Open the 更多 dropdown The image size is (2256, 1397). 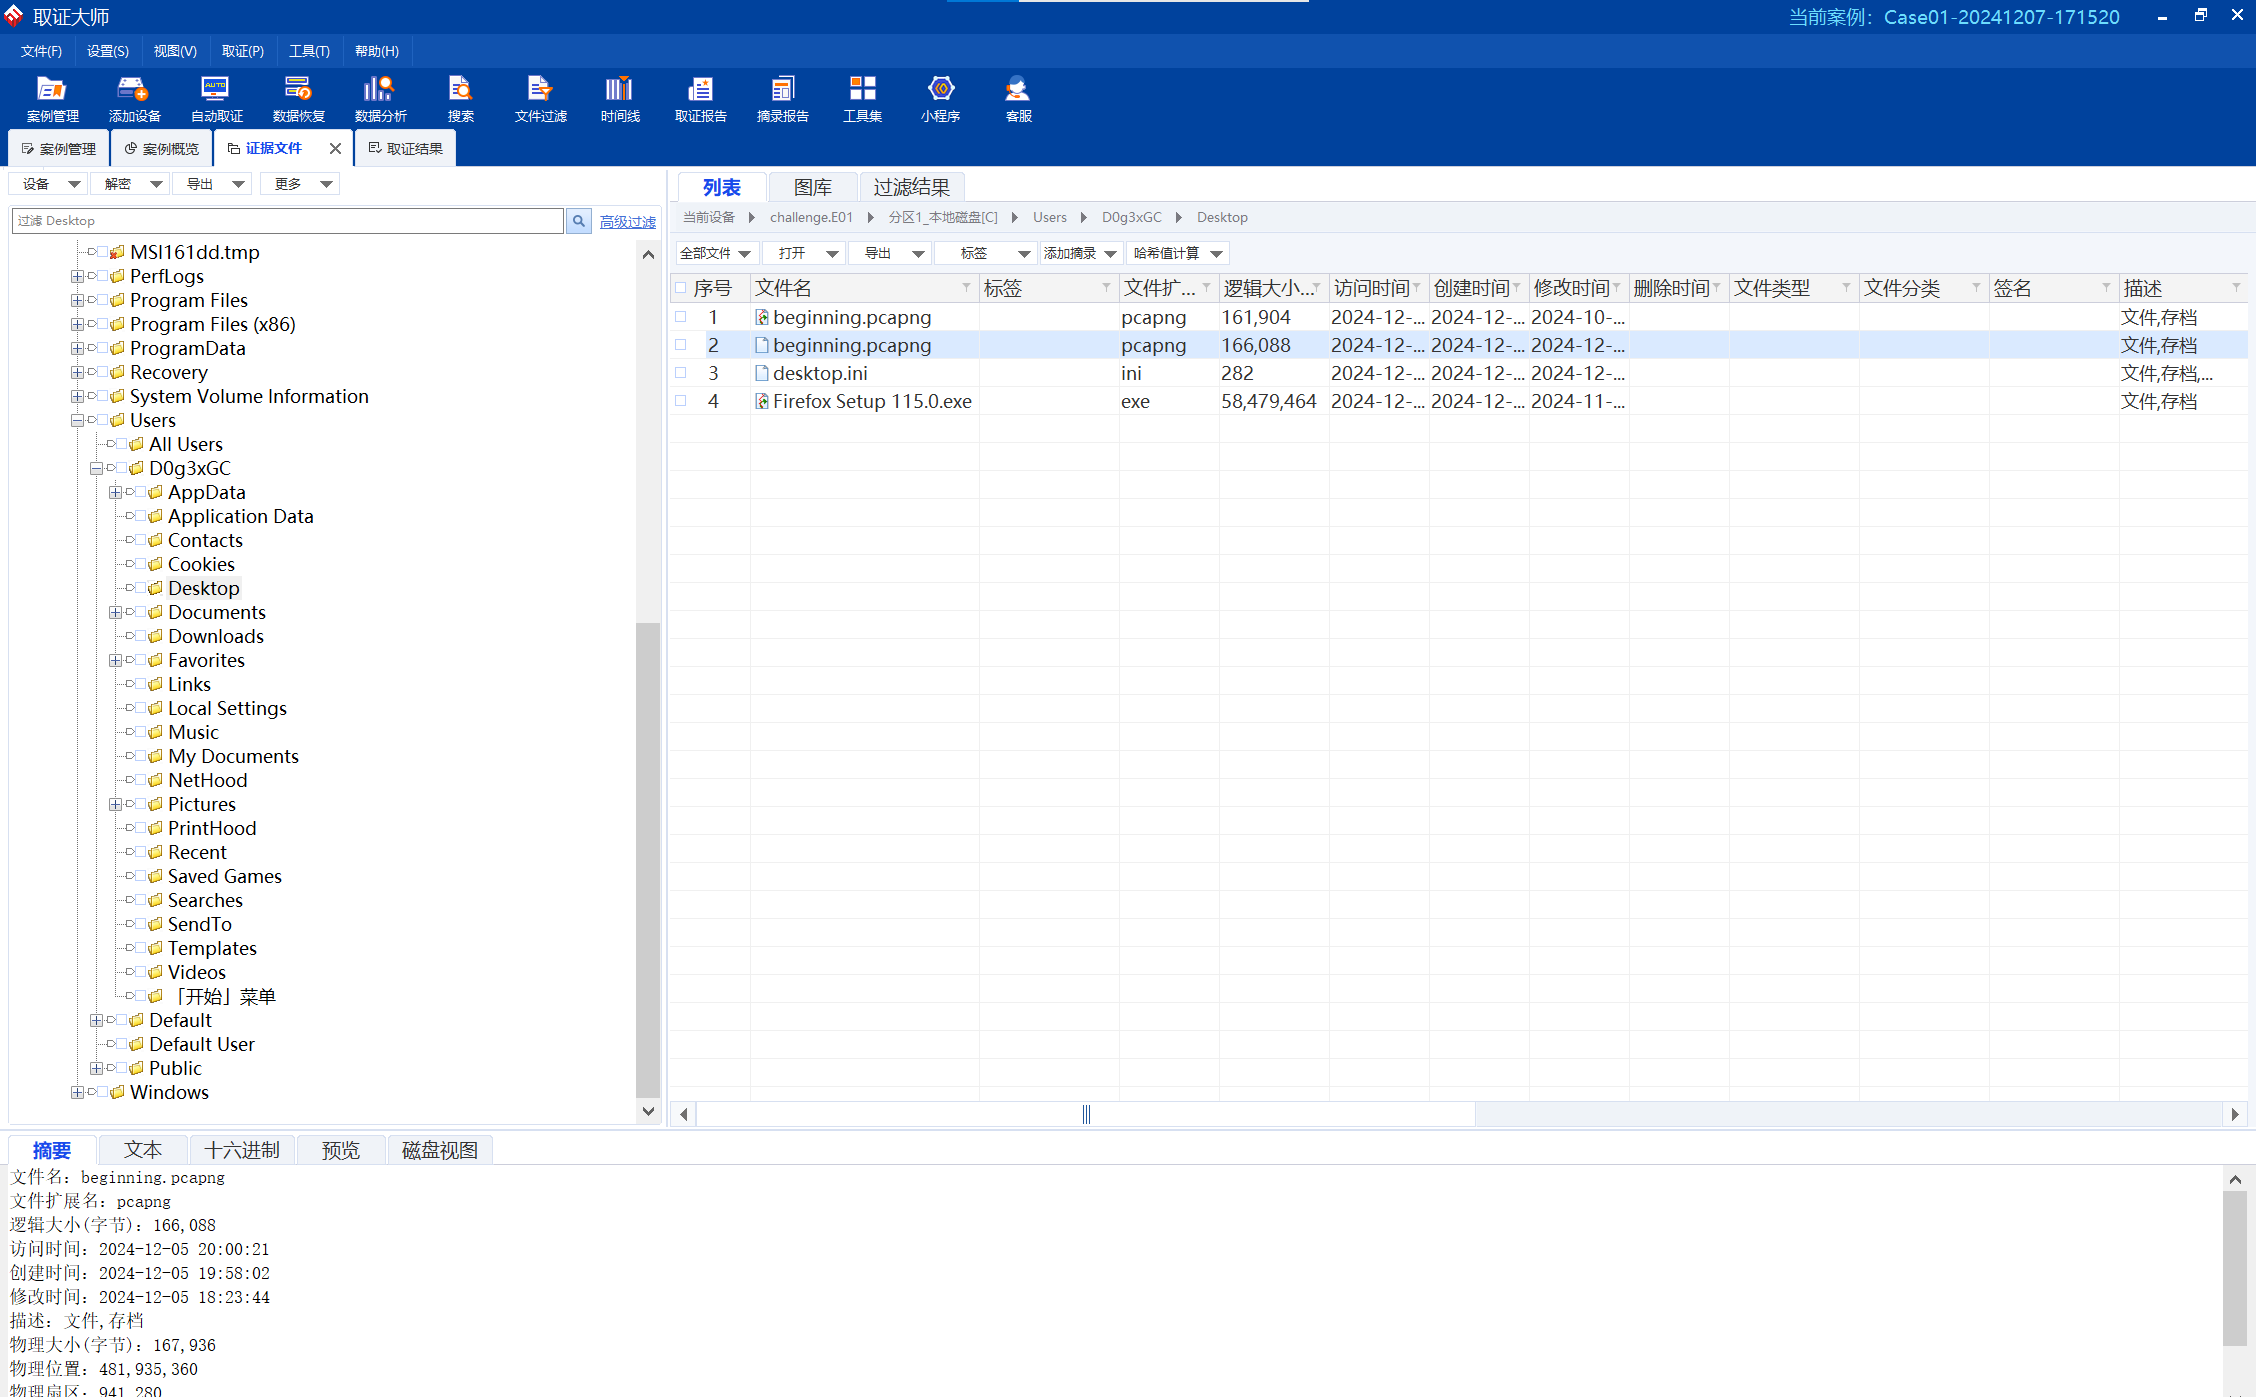click(301, 184)
